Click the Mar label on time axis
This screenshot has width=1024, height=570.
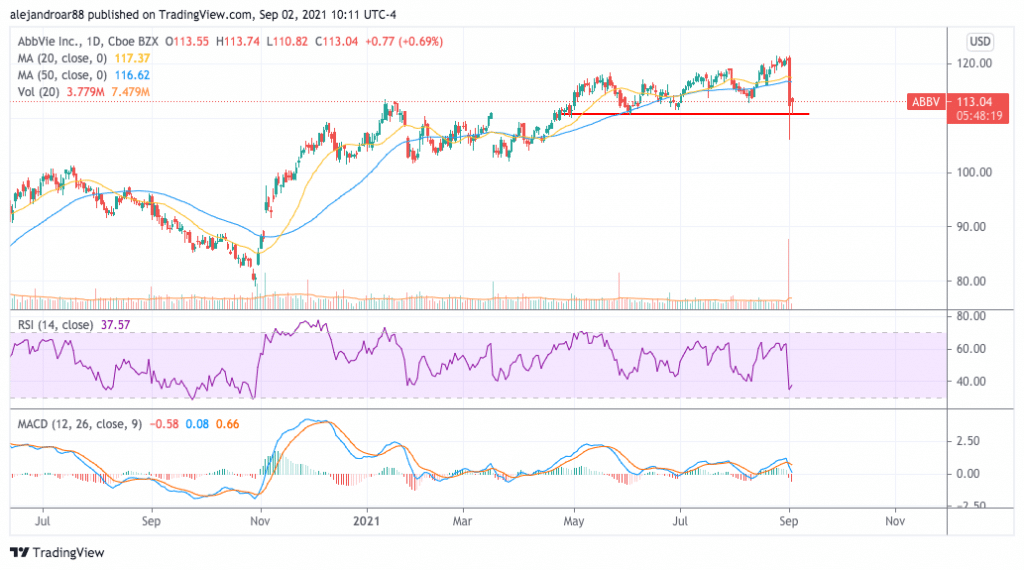[x=462, y=521]
